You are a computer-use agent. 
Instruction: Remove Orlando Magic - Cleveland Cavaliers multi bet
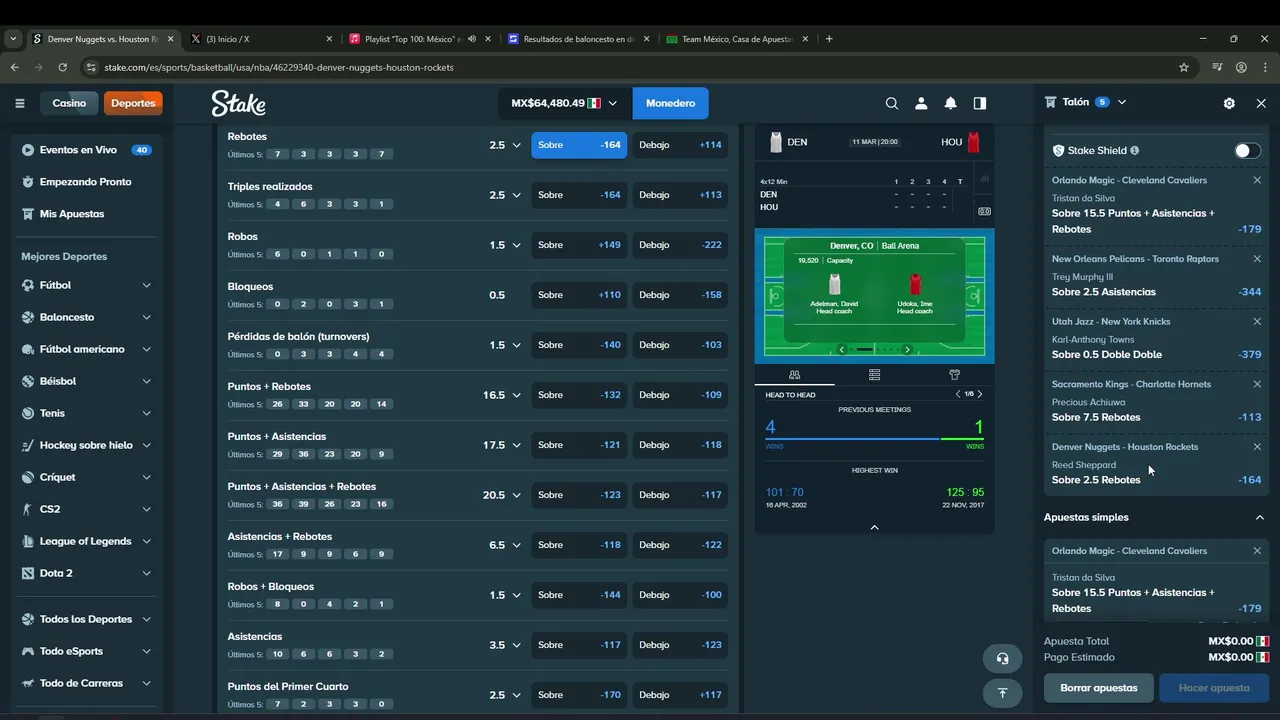pos(1257,181)
